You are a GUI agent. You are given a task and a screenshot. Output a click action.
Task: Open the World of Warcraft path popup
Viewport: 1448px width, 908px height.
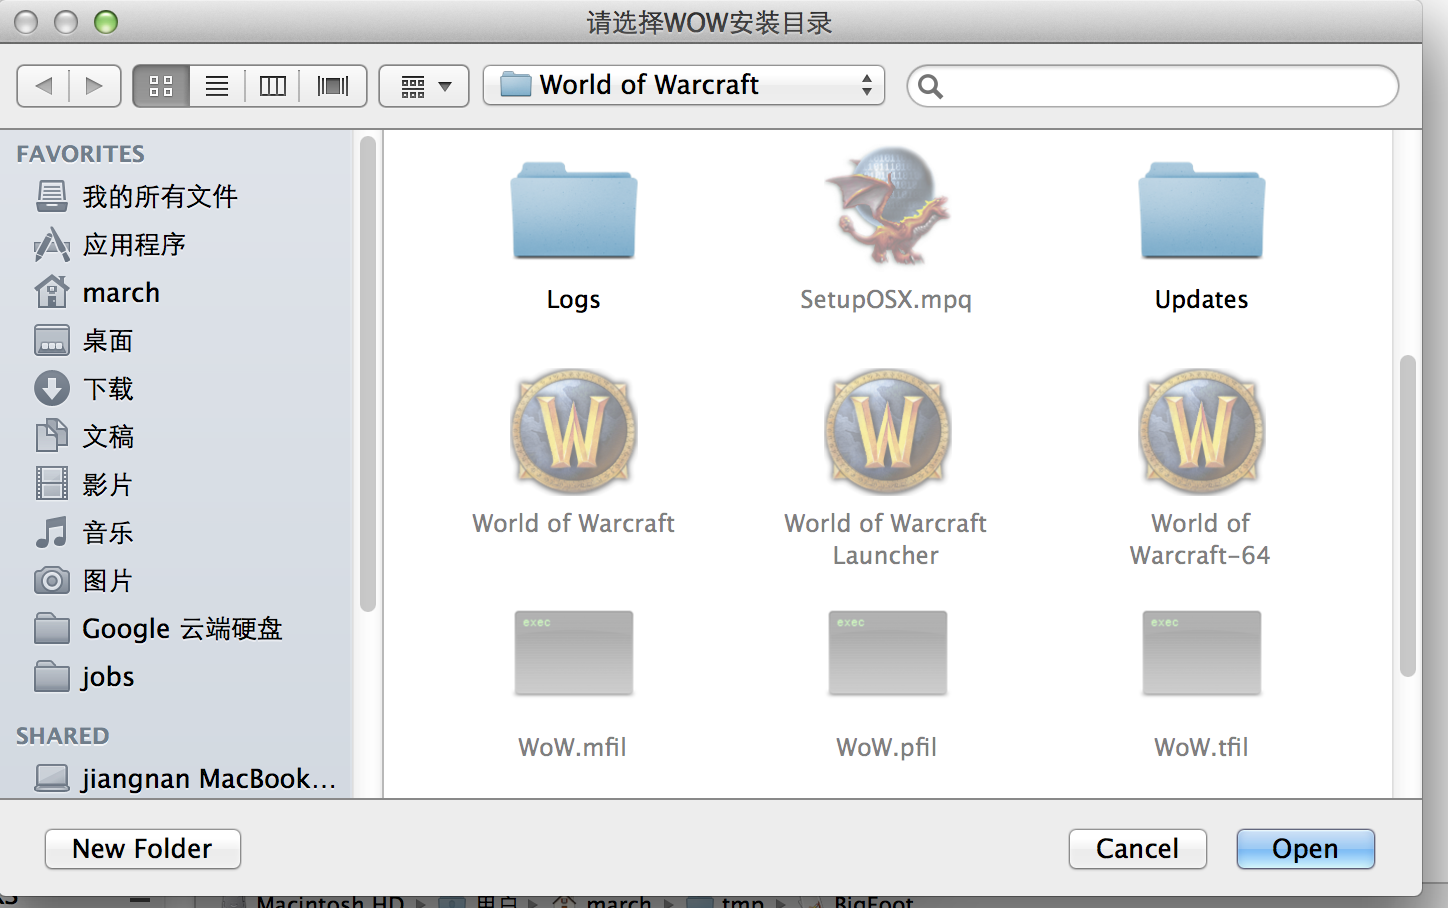684,85
